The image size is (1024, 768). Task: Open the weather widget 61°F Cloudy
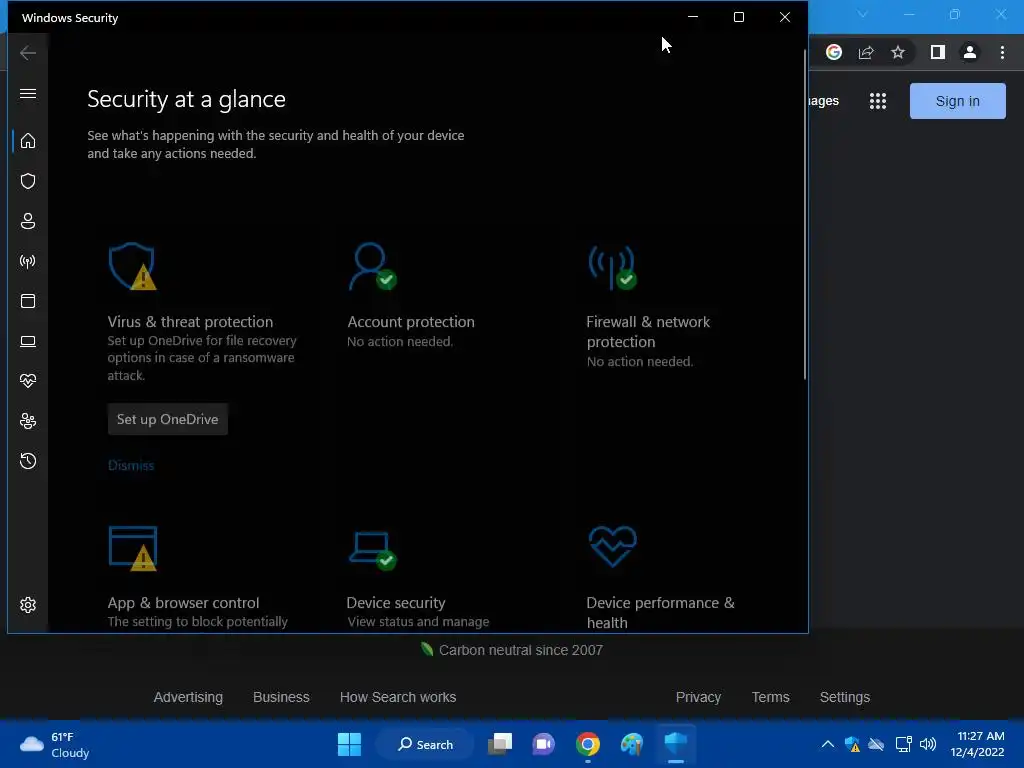pyautogui.click(x=55, y=744)
